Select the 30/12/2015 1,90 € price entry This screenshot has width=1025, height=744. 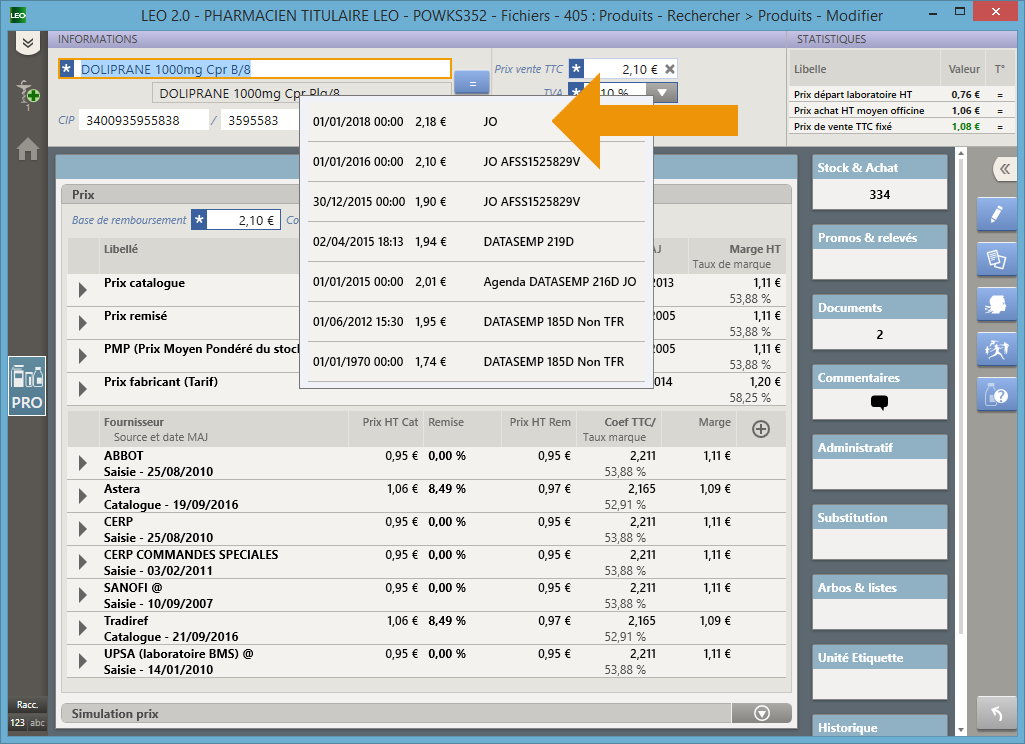click(476, 201)
